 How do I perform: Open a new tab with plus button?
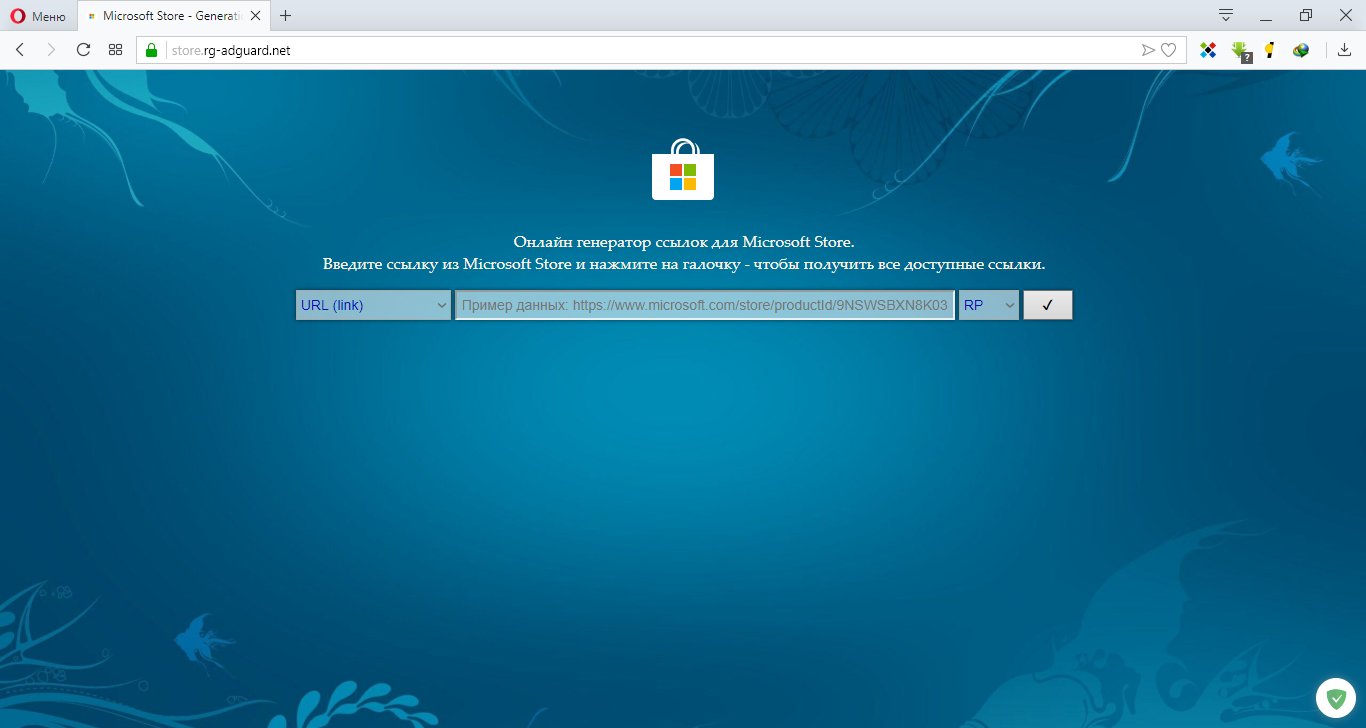[x=286, y=16]
